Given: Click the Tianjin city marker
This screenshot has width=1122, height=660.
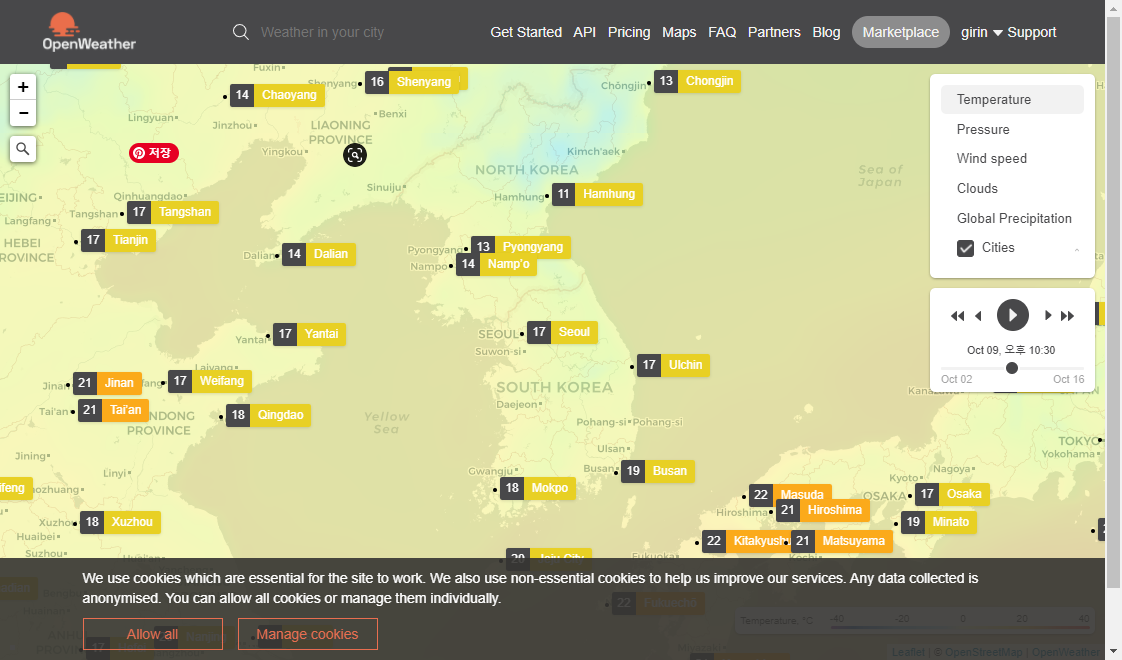Looking at the screenshot, I should (118, 240).
